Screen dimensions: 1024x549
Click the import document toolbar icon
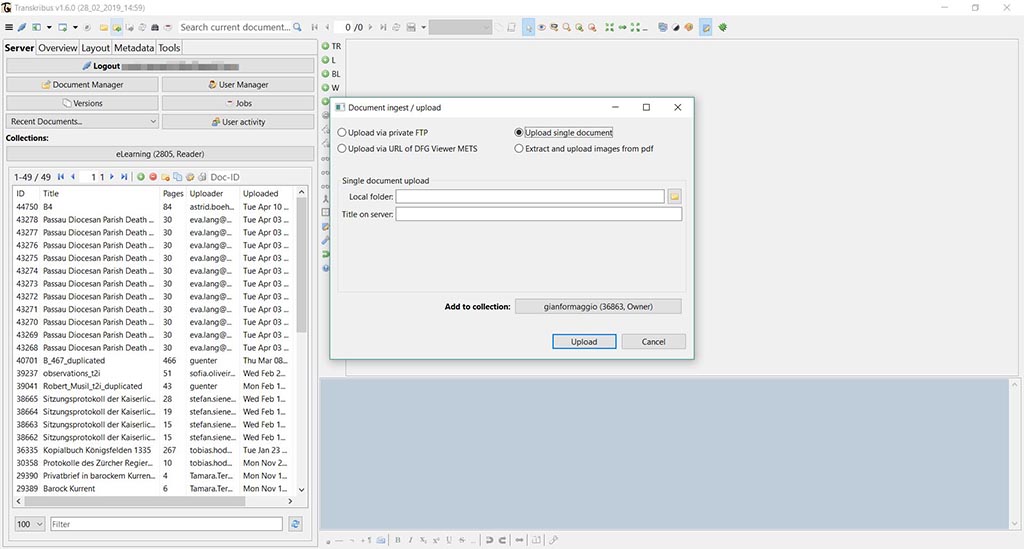point(117,27)
